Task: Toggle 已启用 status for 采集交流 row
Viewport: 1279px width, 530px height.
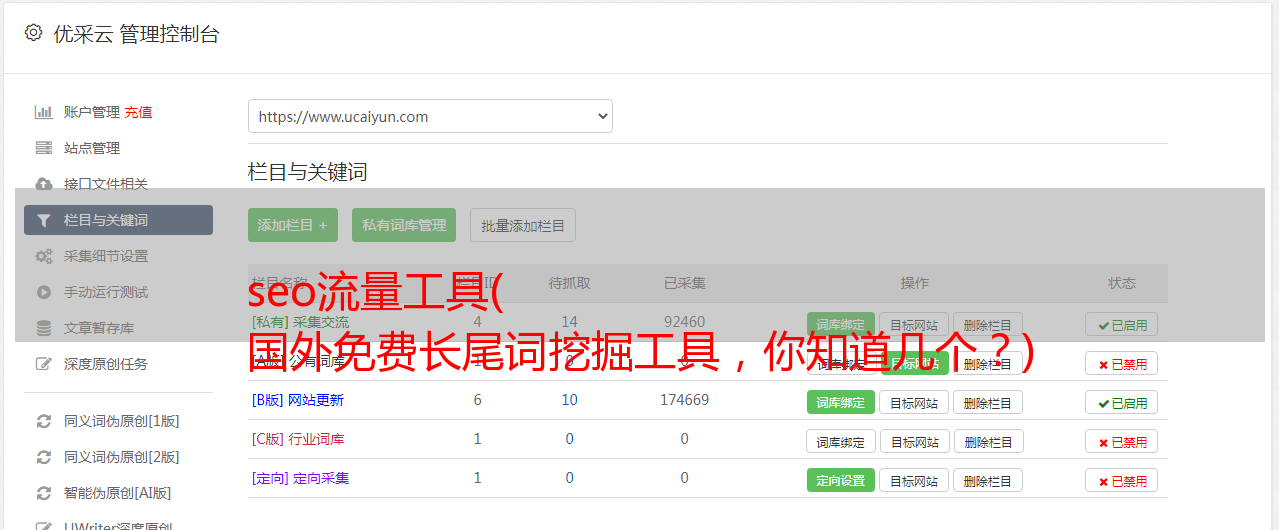Action: (x=1121, y=324)
